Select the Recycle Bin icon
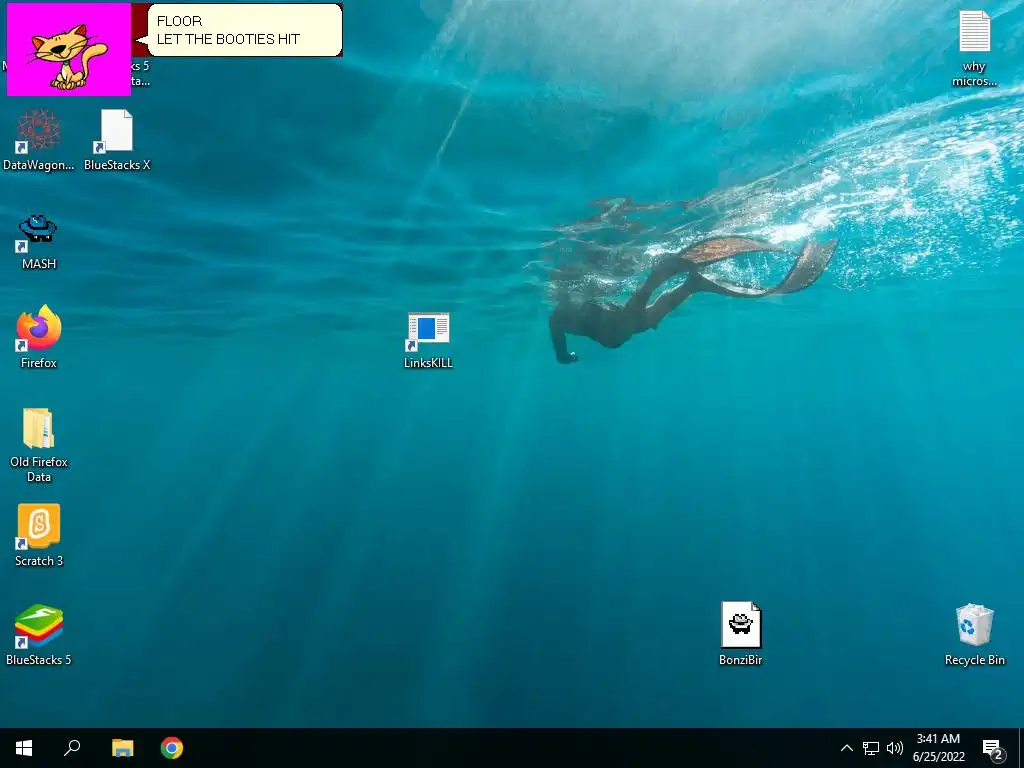The image size is (1024, 768). coord(974,635)
